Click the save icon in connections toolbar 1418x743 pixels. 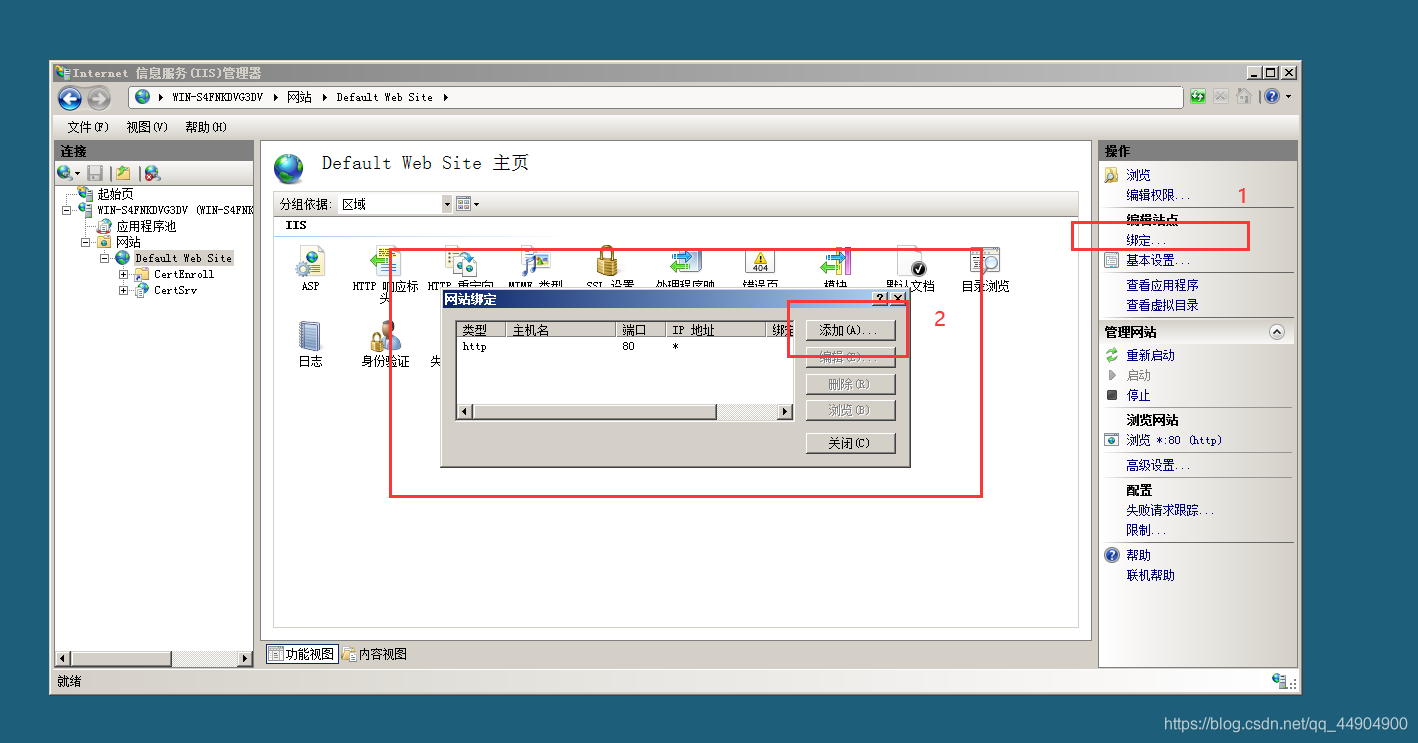(x=95, y=173)
